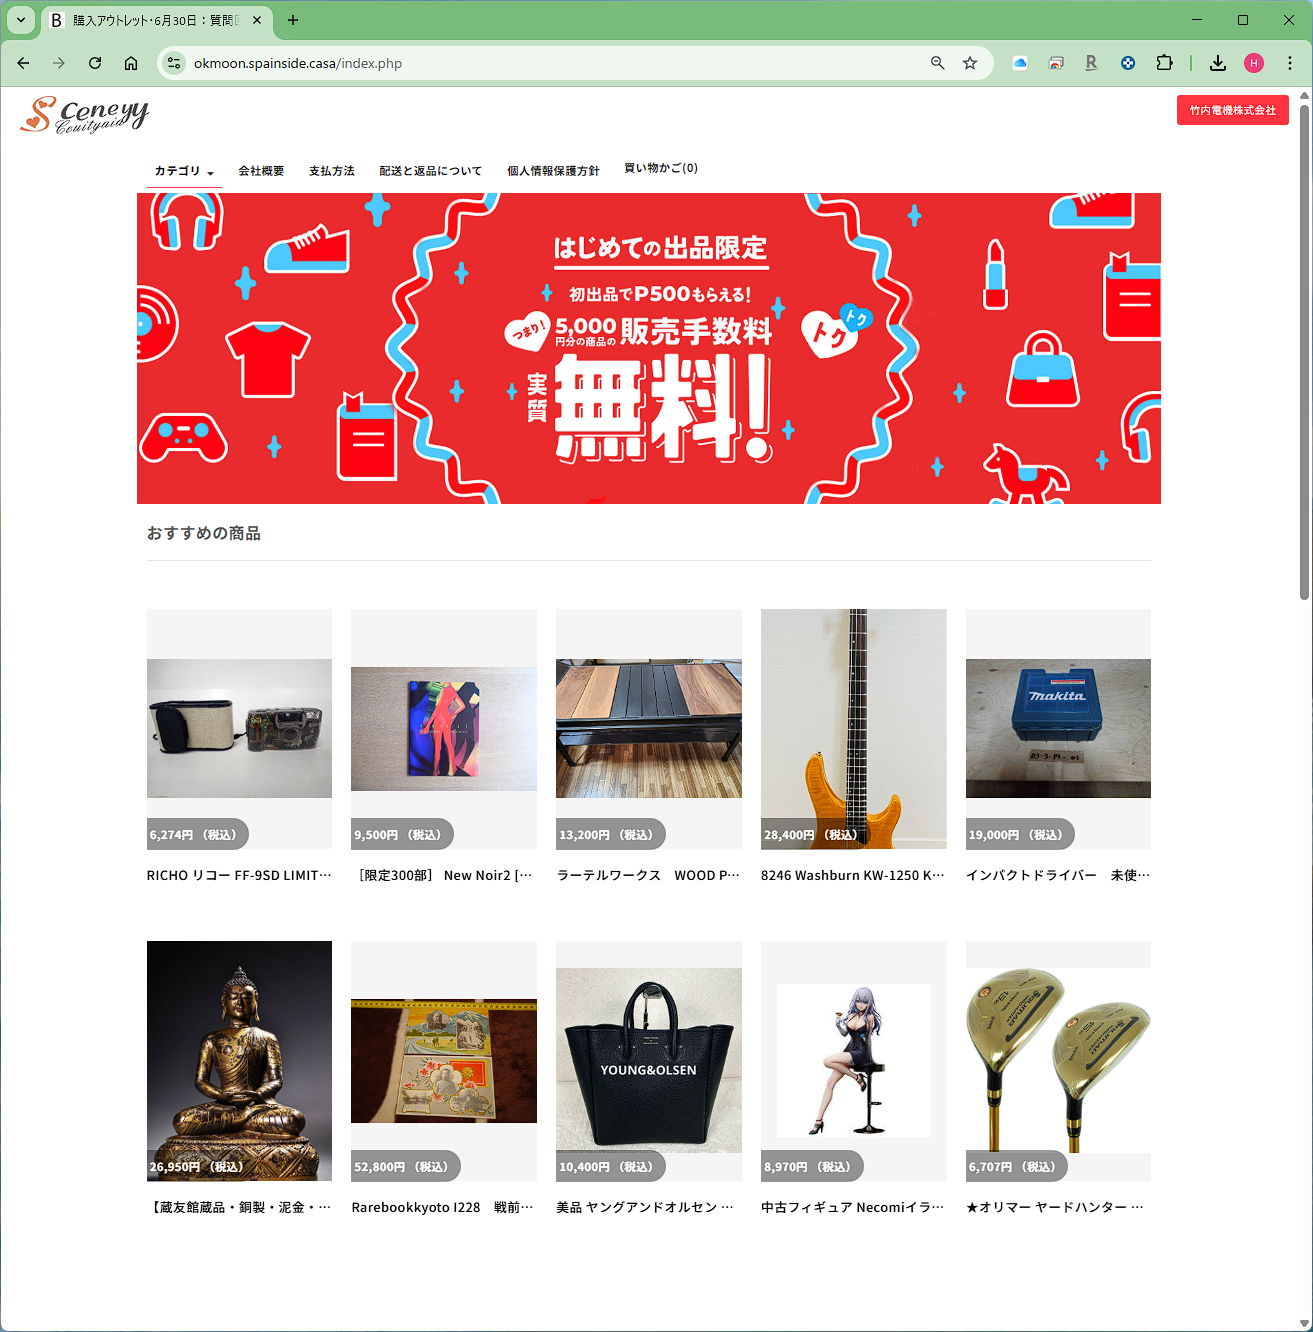Click the browser reload icon
Viewport: 1313px width, 1332px height.
(x=95, y=63)
